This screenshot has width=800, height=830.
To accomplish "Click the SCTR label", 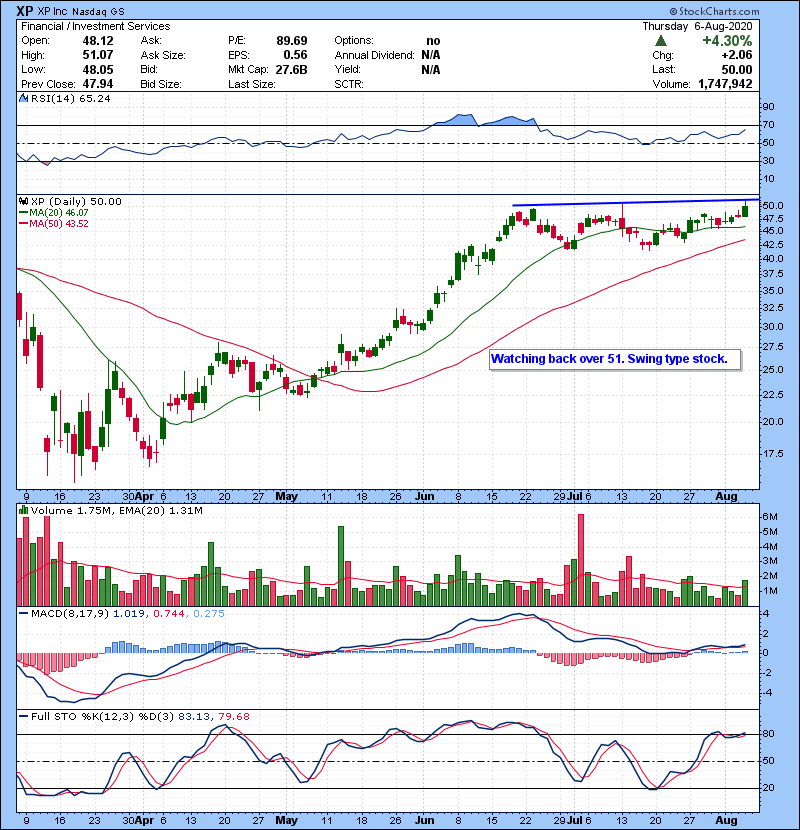I will tap(349, 84).
